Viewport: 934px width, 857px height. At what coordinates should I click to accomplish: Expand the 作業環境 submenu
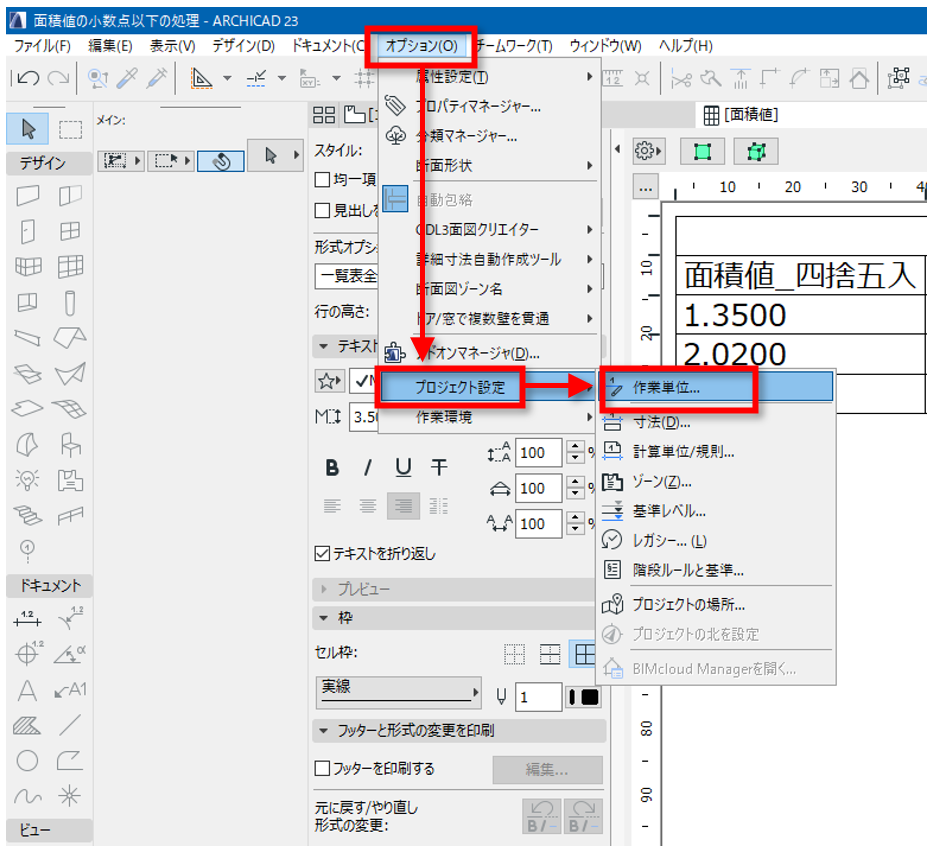(488, 417)
